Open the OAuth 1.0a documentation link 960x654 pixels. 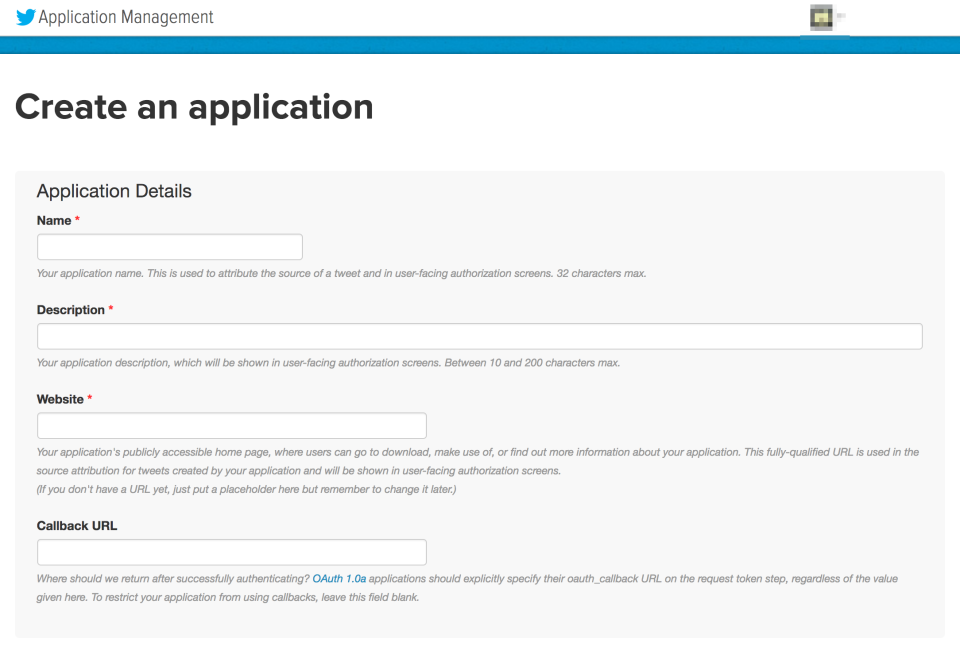[339, 579]
